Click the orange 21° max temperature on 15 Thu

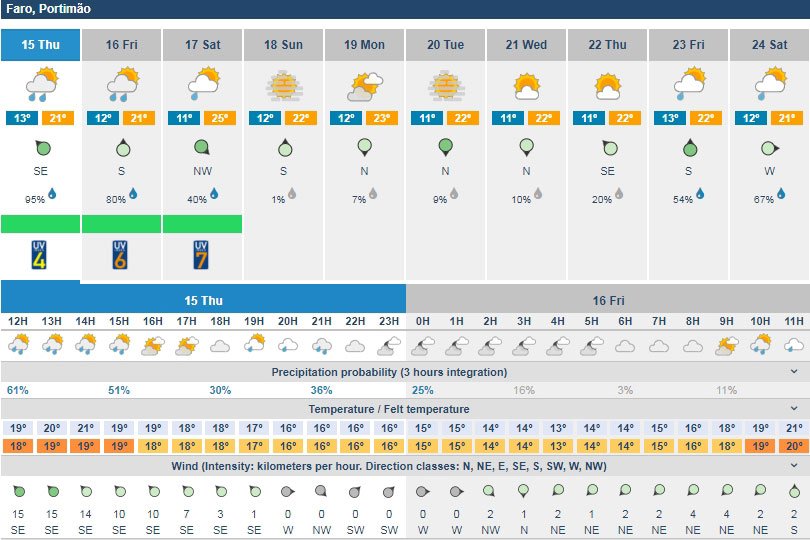click(58, 118)
